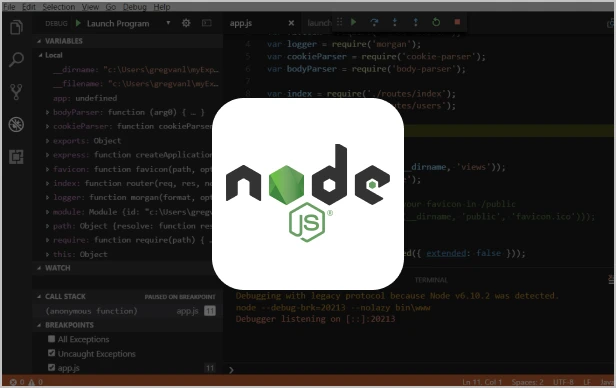Open Source Control branch icon

[x=16, y=92]
